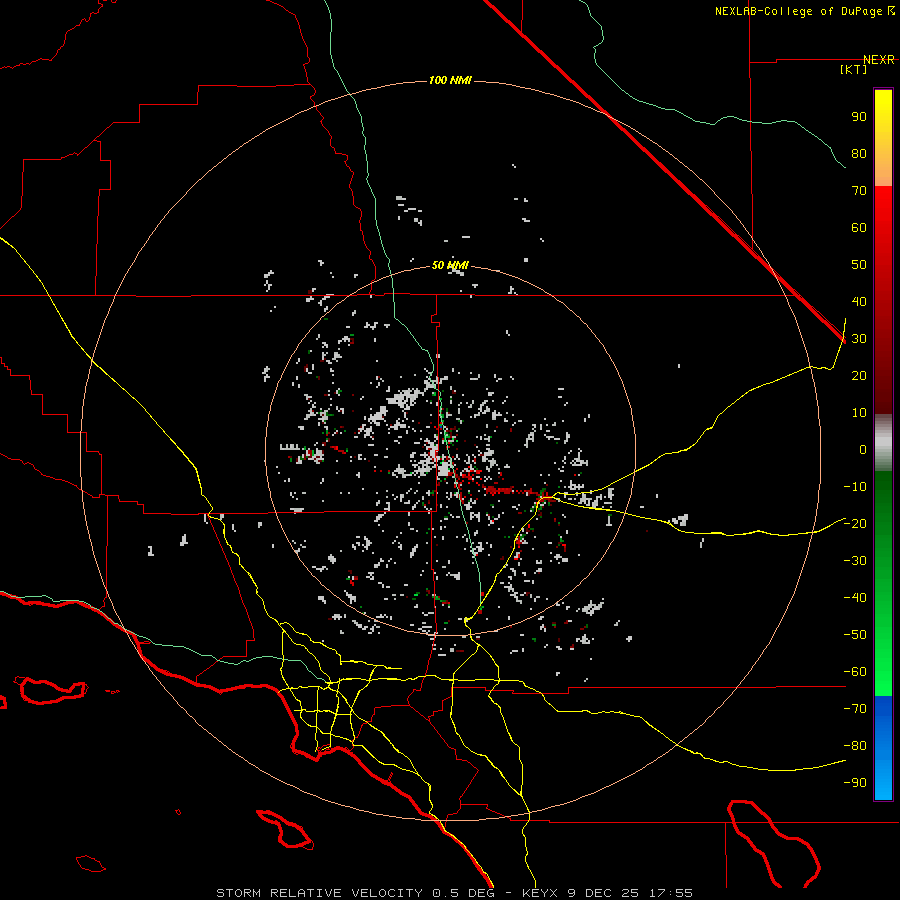Select the "-20" value on velocity scale
900x900 pixels.
coord(855,524)
